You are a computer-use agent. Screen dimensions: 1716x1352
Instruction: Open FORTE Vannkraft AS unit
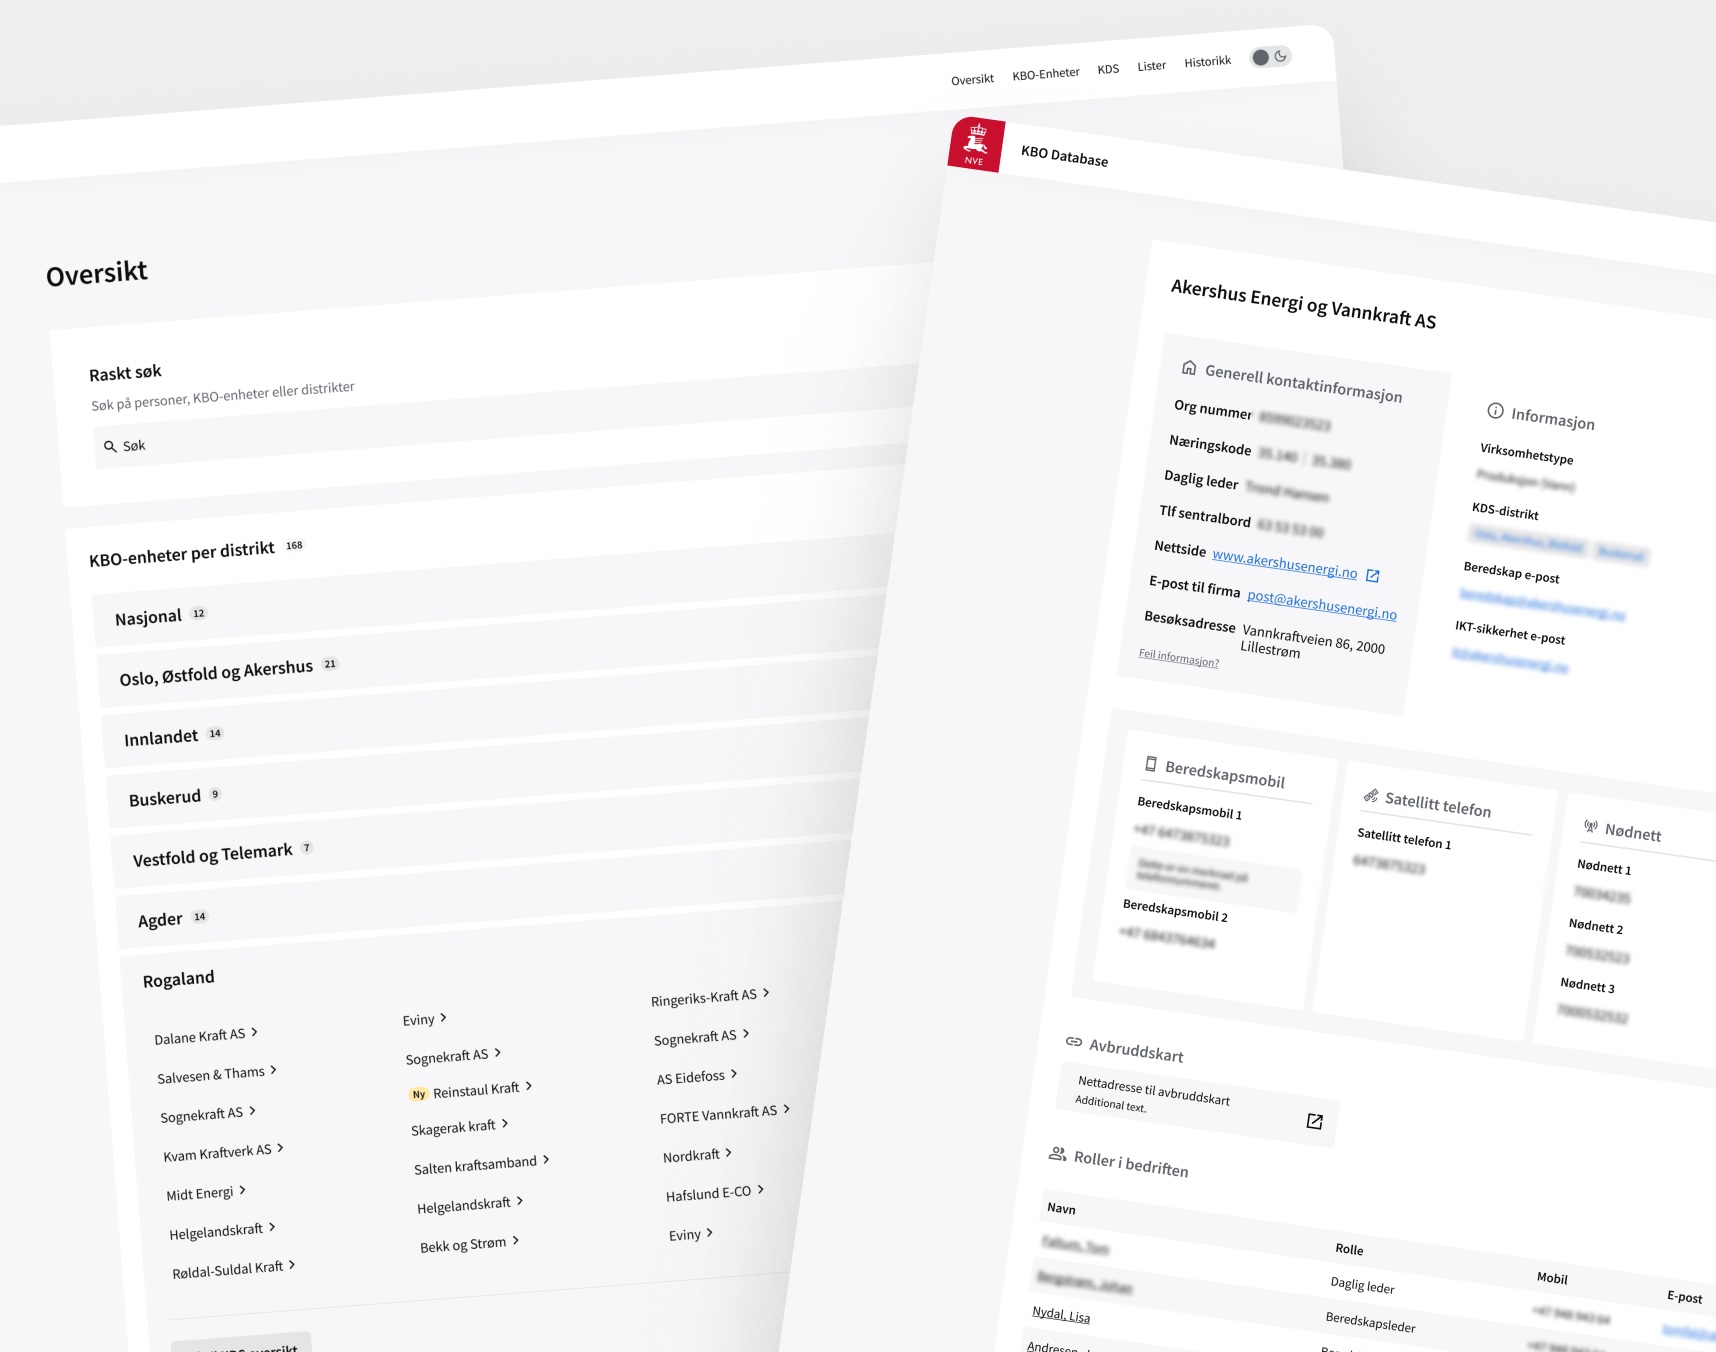click(725, 1114)
